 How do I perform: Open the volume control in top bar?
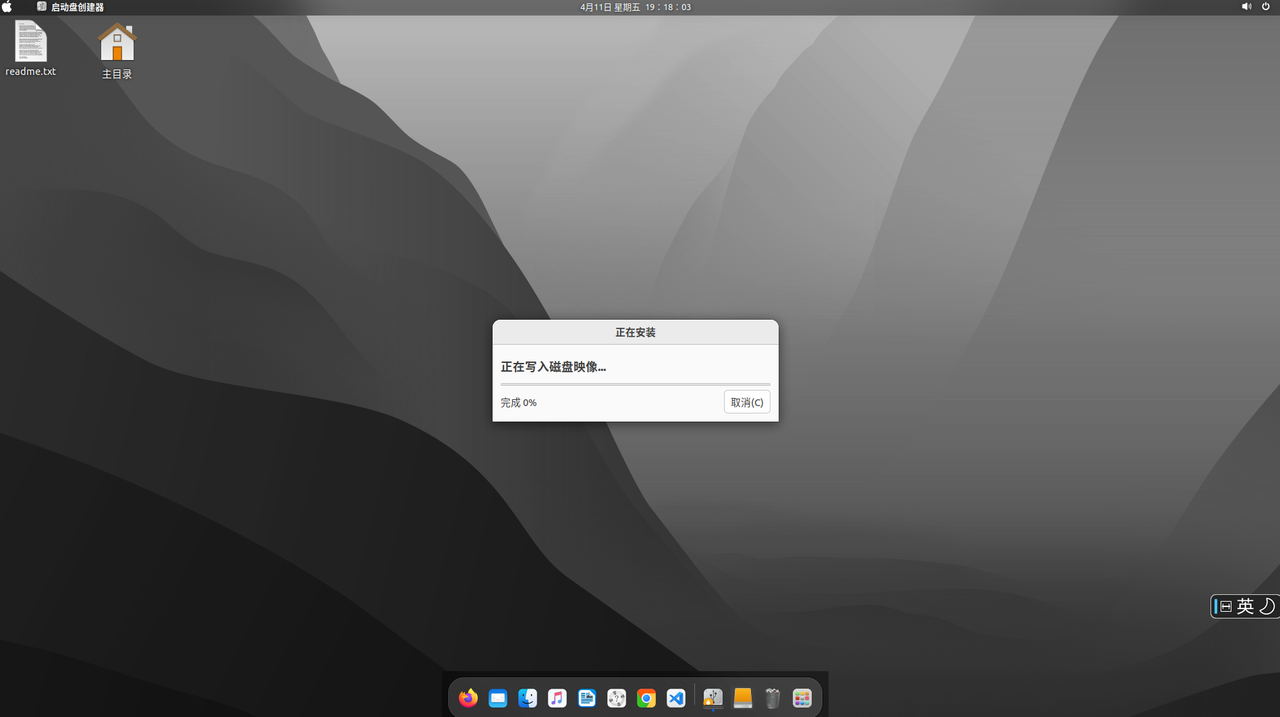(x=1246, y=7)
